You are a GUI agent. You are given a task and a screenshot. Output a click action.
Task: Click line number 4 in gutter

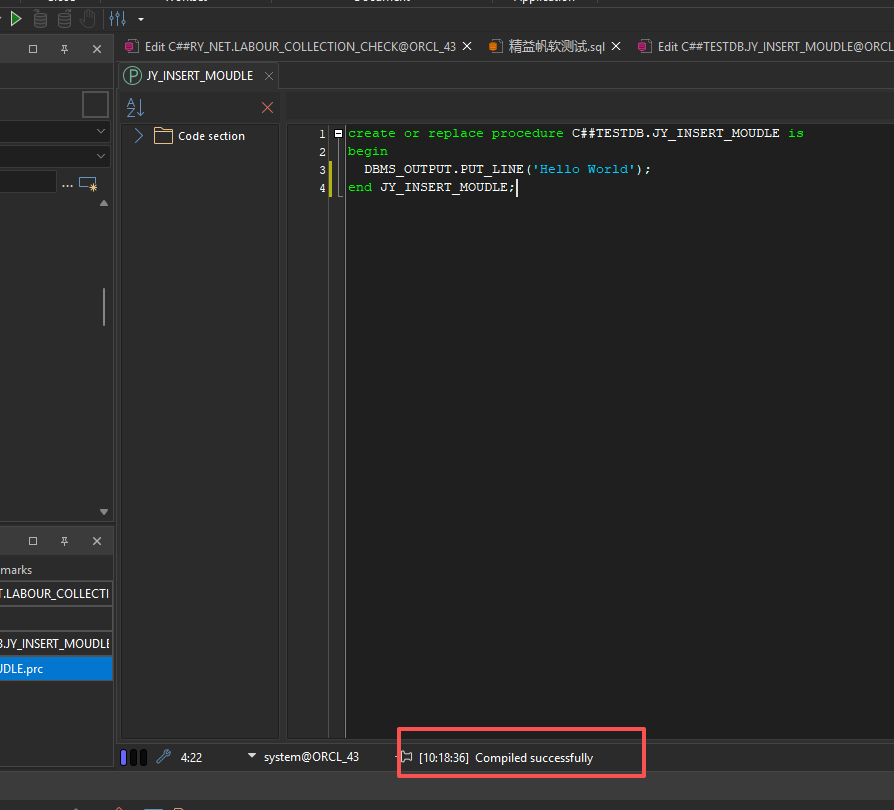pyautogui.click(x=322, y=188)
